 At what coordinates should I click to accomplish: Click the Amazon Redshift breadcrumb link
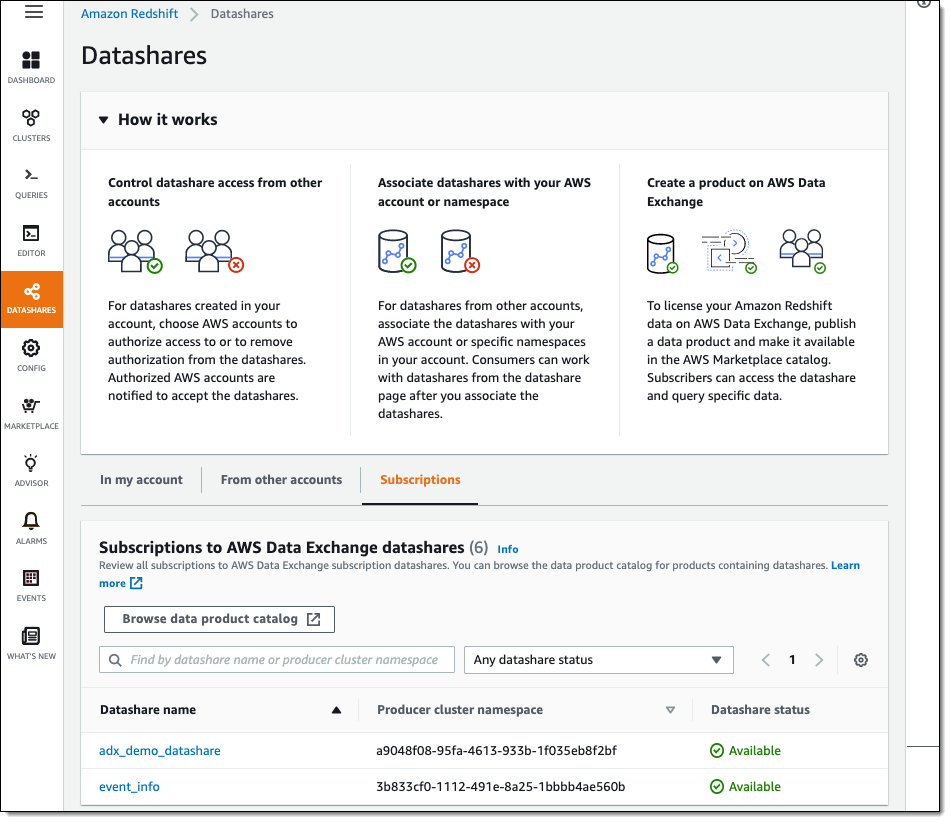[x=130, y=13]
